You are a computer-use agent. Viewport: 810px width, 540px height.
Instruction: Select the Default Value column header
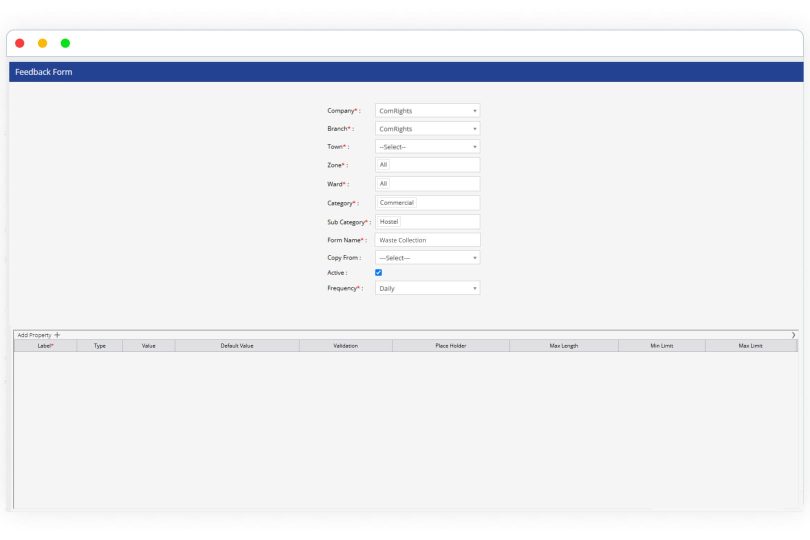[x=237, y=346]
